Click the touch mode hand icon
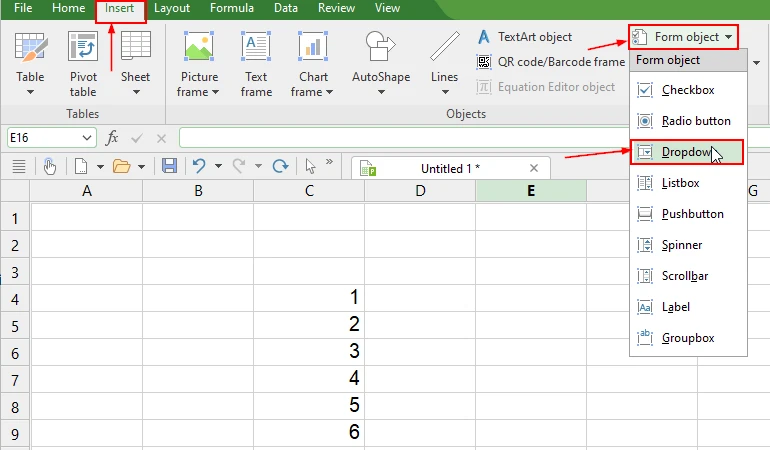This screenshot has width=770, height=450. pyautogui.click(x=49, y=166)
